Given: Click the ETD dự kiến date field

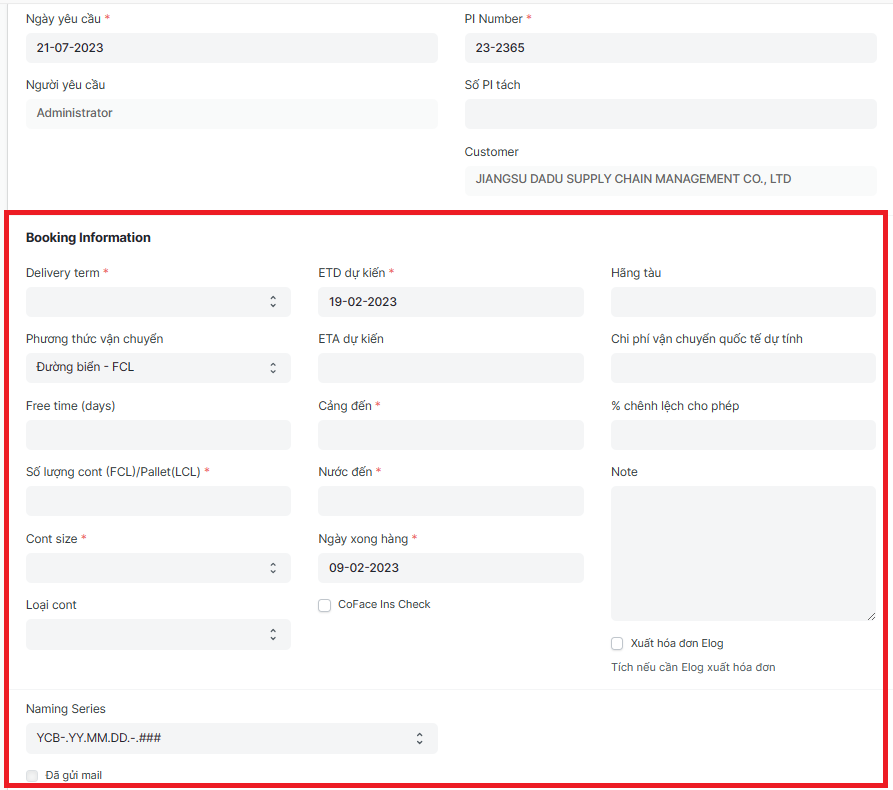Looking at the screenshot, I should (x=450, y=302).
